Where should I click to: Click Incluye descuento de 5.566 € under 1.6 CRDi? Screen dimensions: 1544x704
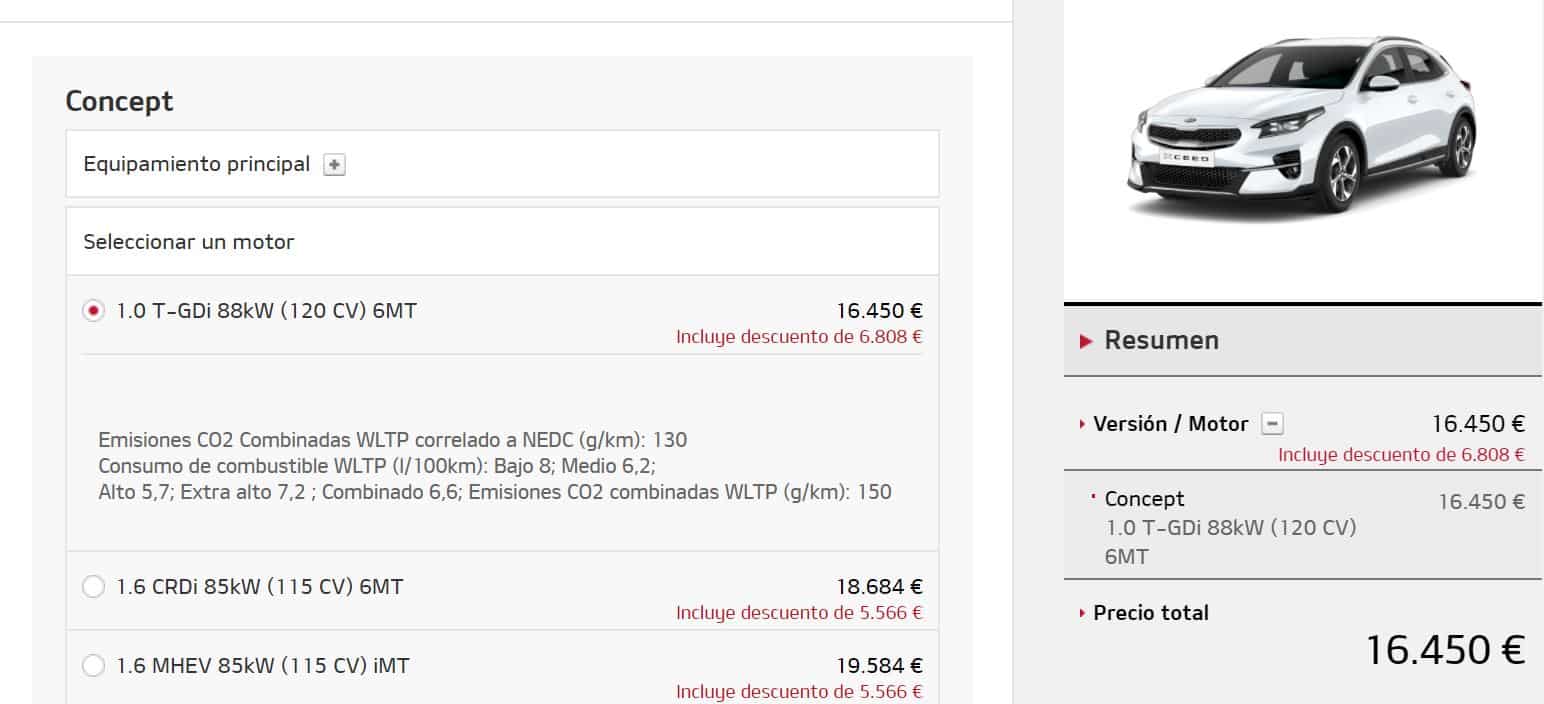[x=799, y=613]
